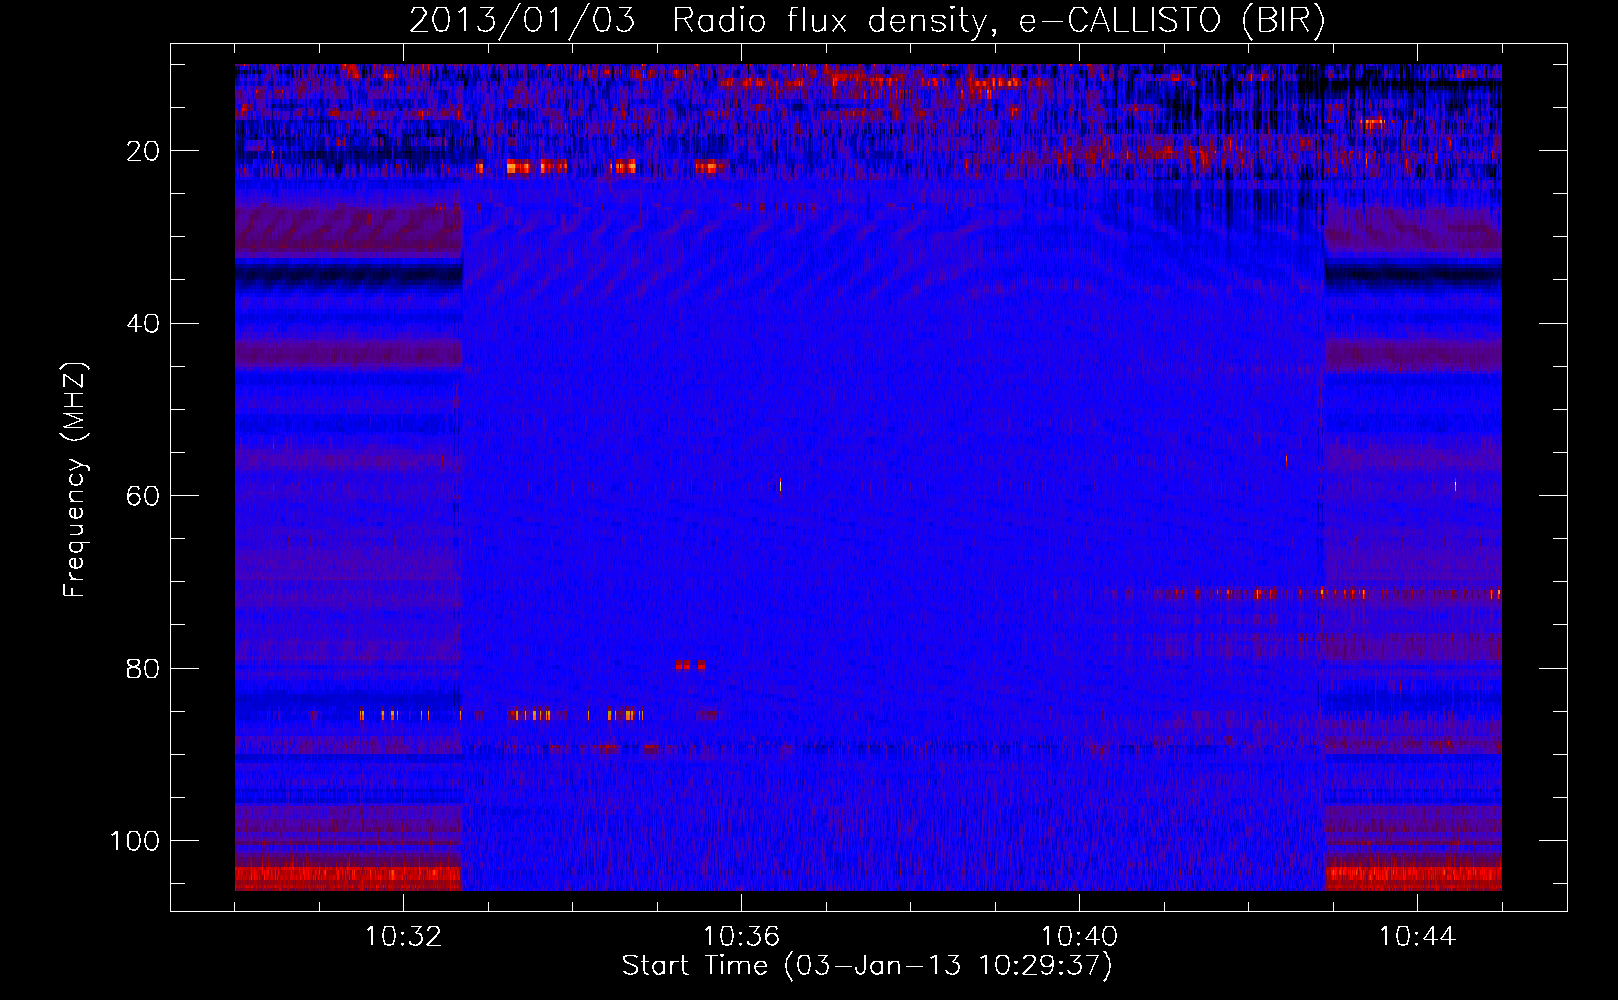The width and height of the screenshot is (1618, 1000).
Task: Click the plot title '2013/01/03 Radio flux density, e-CALLISTO (BIR)'
Action: pyautogui.click(x=867, y=21)
